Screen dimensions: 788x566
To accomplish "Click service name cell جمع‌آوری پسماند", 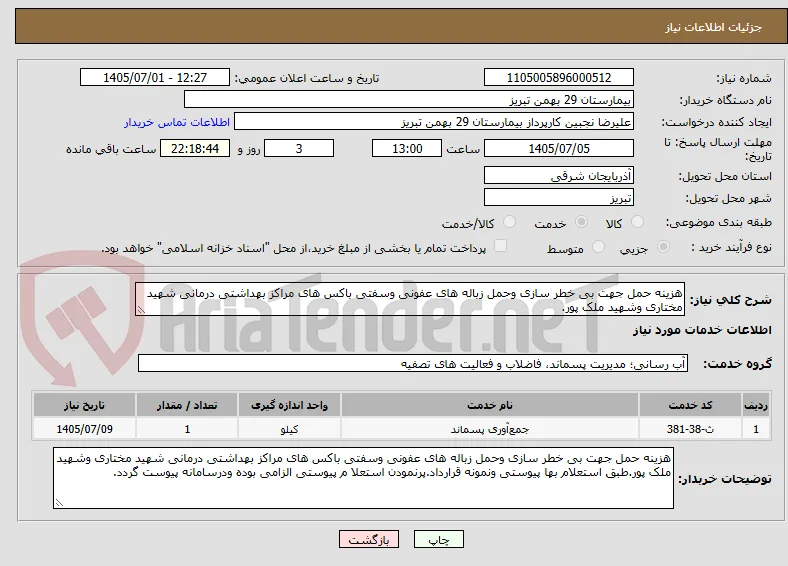I will (489, 429).
